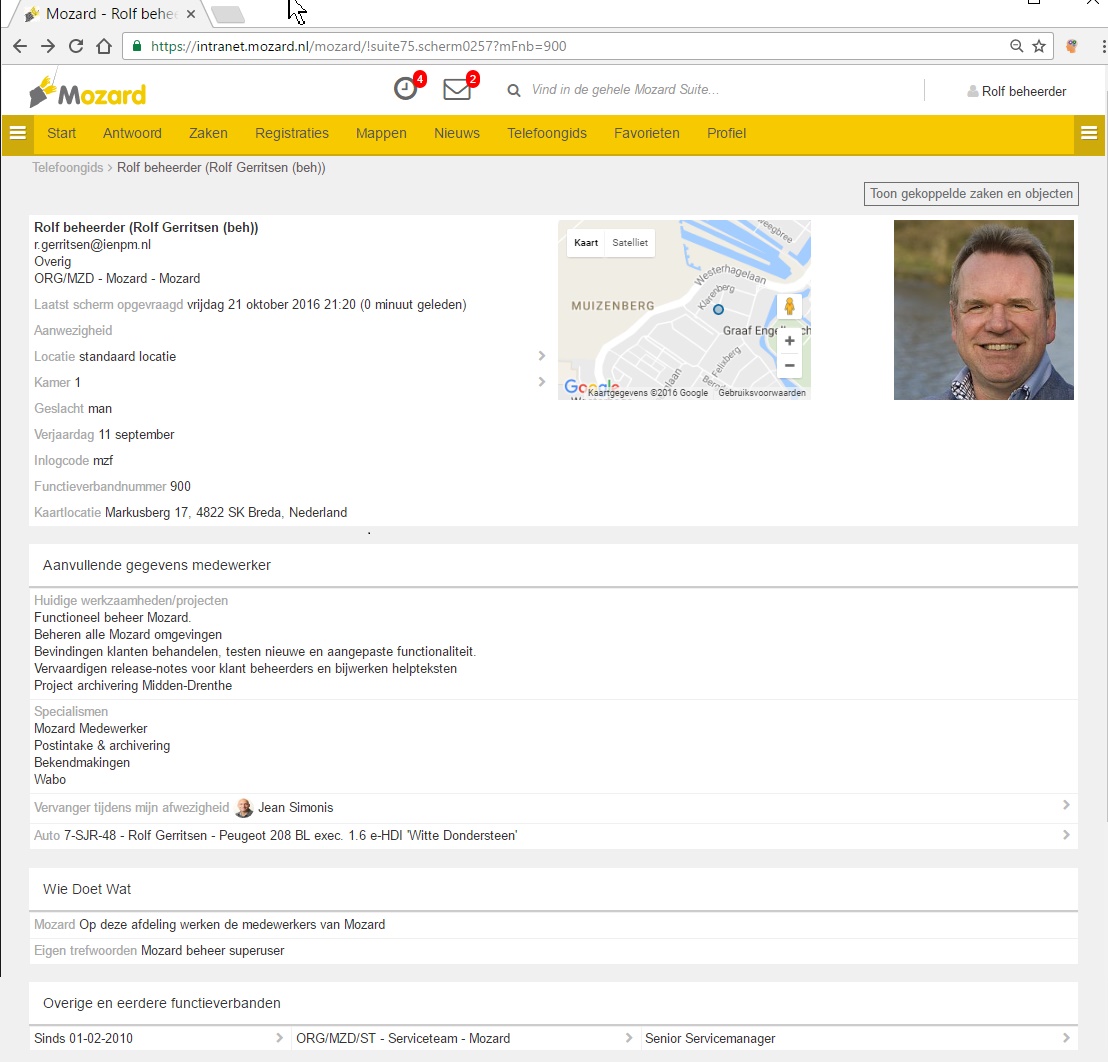
Task: Open the browser home icon
Action: tap(104, 46)
